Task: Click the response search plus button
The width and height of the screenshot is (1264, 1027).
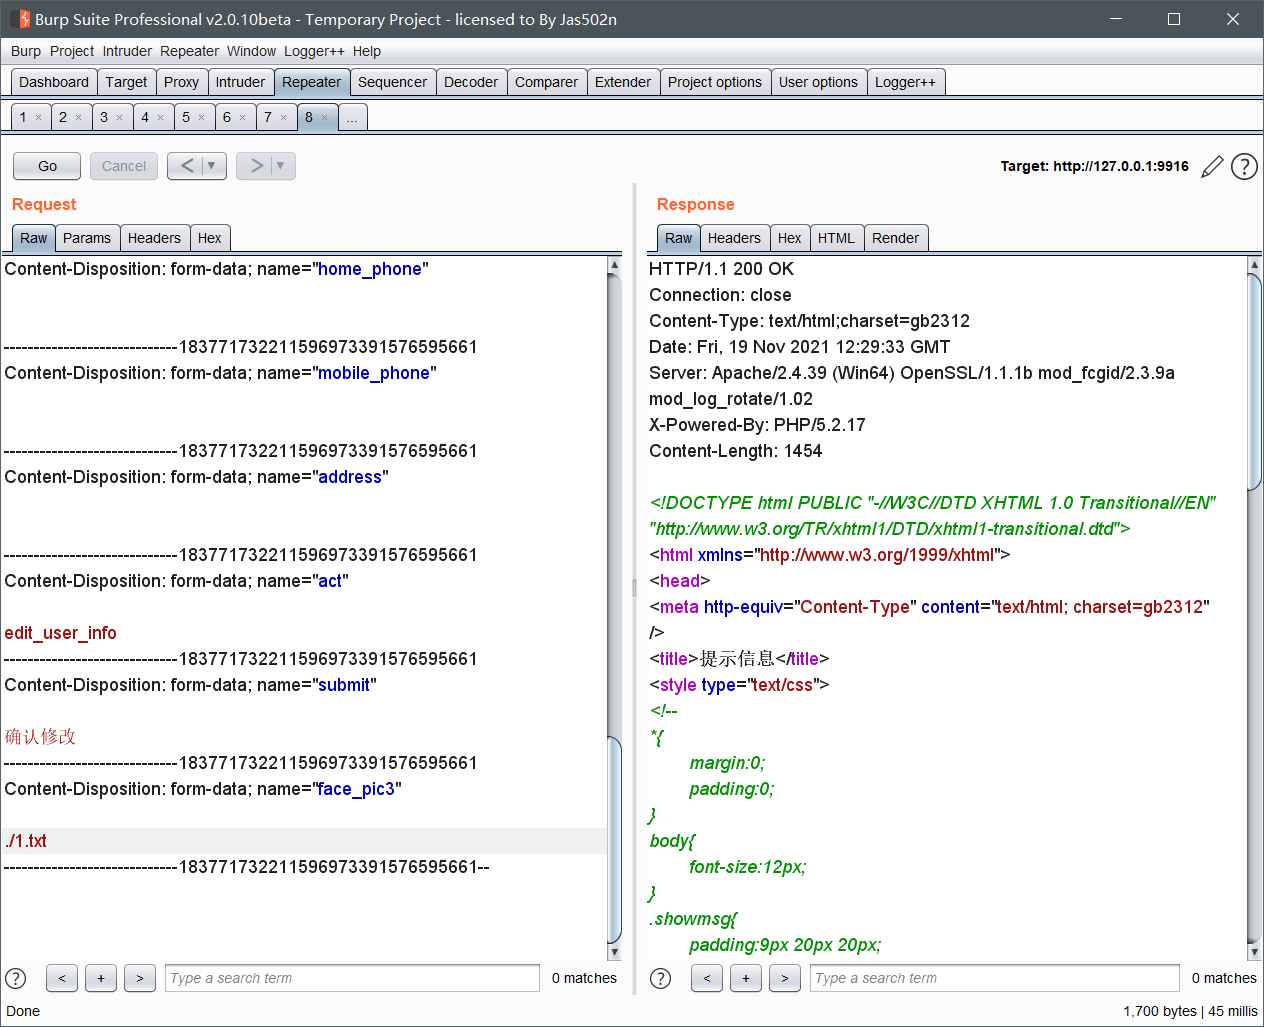Action: [746, 978]
